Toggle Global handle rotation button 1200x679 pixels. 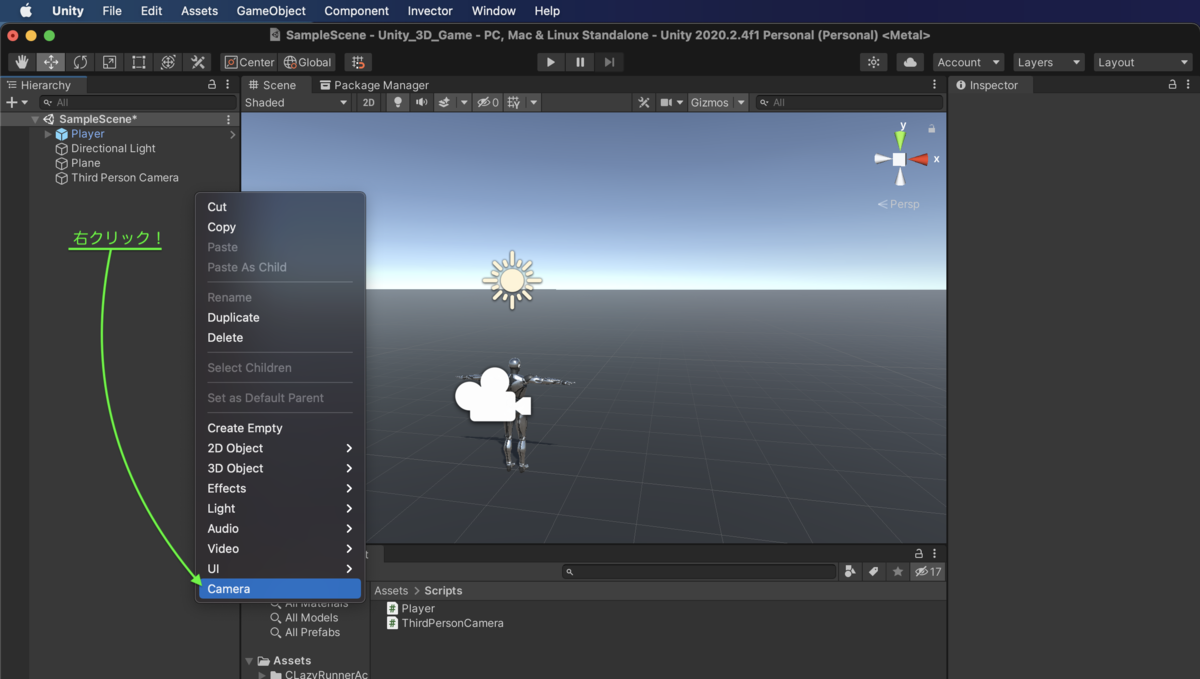308,62
